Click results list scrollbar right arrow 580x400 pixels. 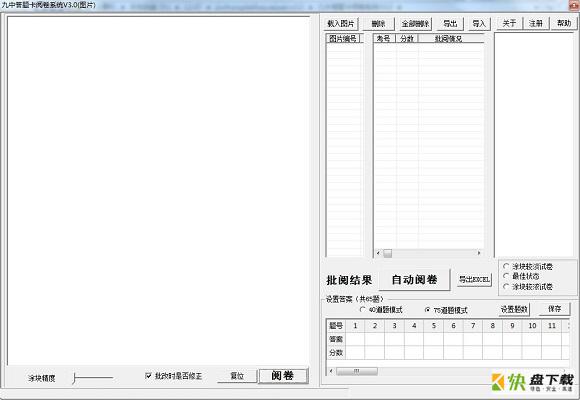[479, 253]
